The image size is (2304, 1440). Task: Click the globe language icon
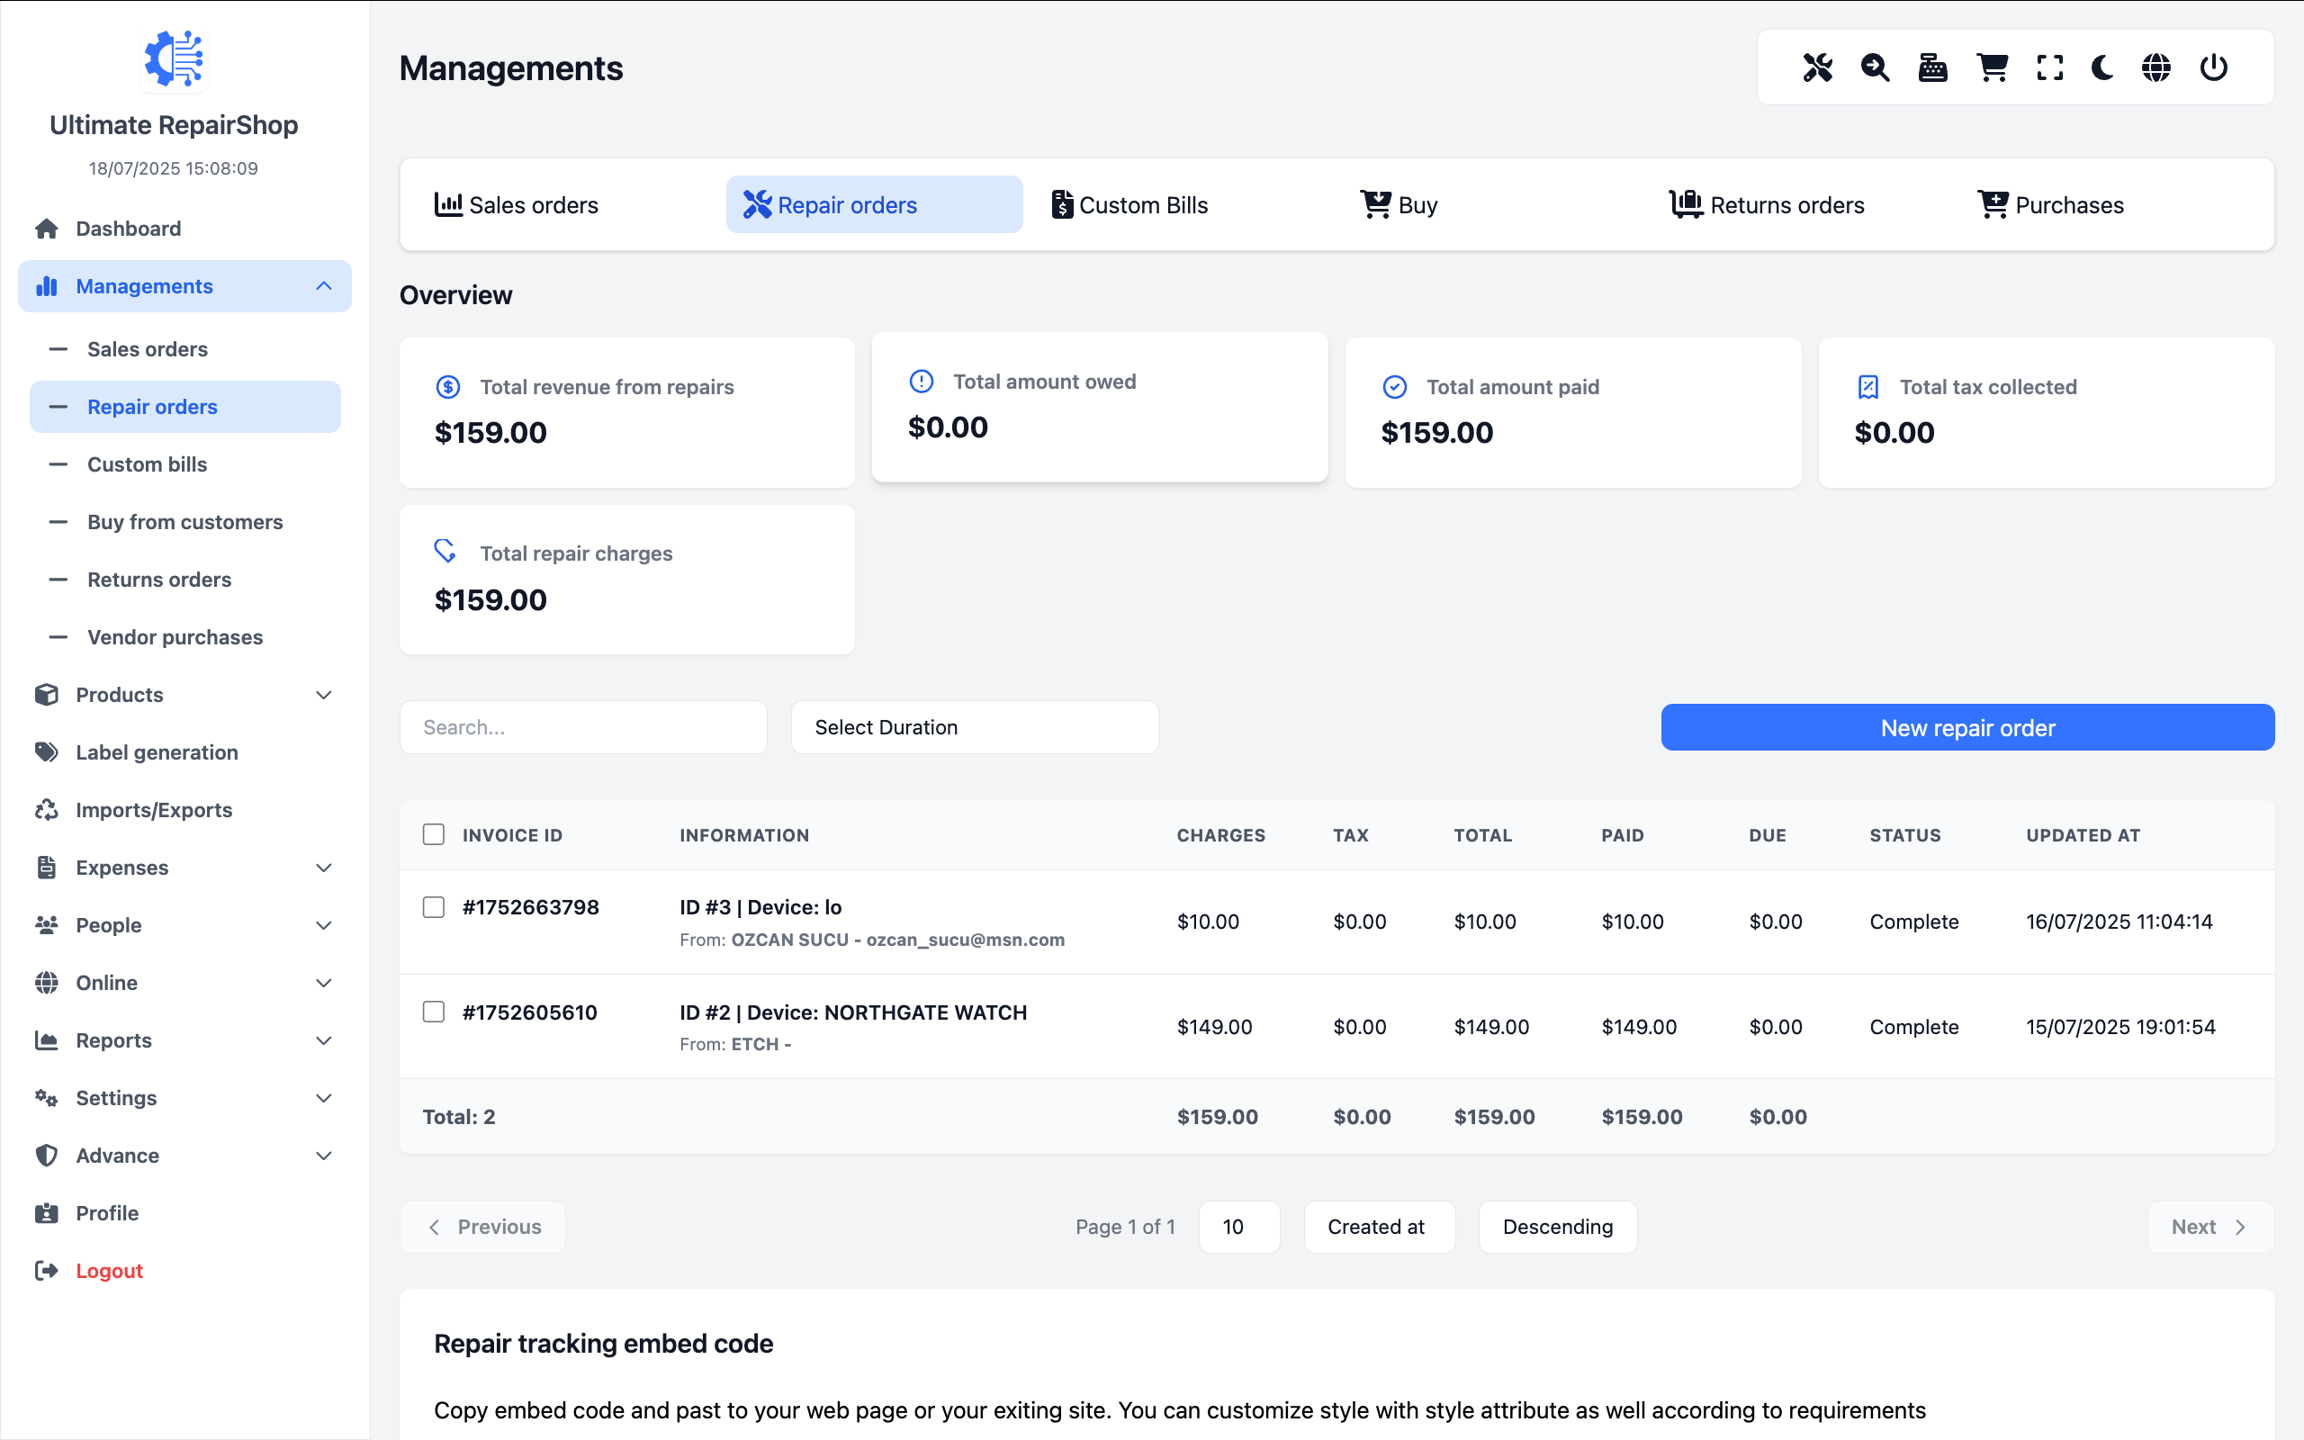coord(2156,68)
